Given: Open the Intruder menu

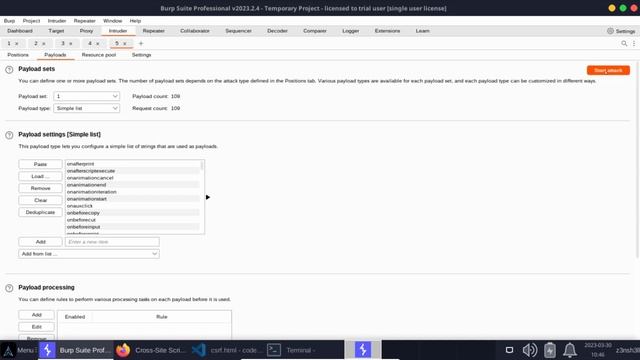Looking at the screenshot, I should pyautogui.click(x=57, y=21).
